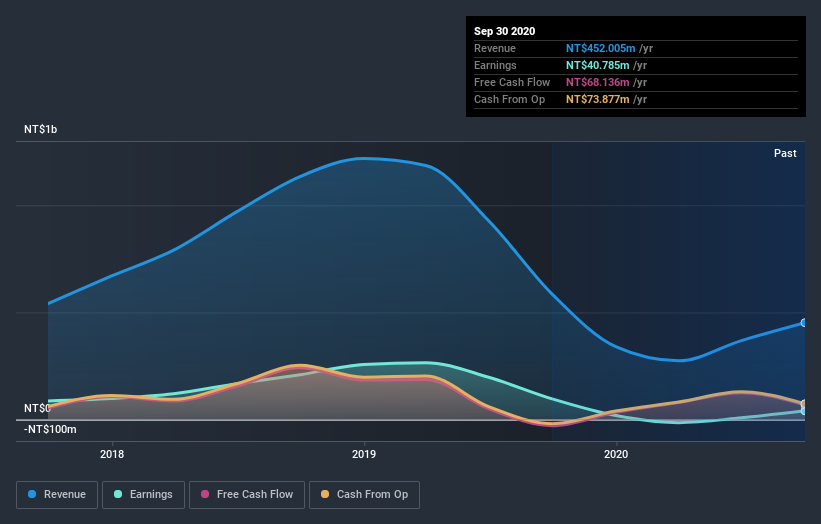This screenshot has height=524, width=821.
Task: Click the 2019 x-axis label
Action: coord(364,454)
